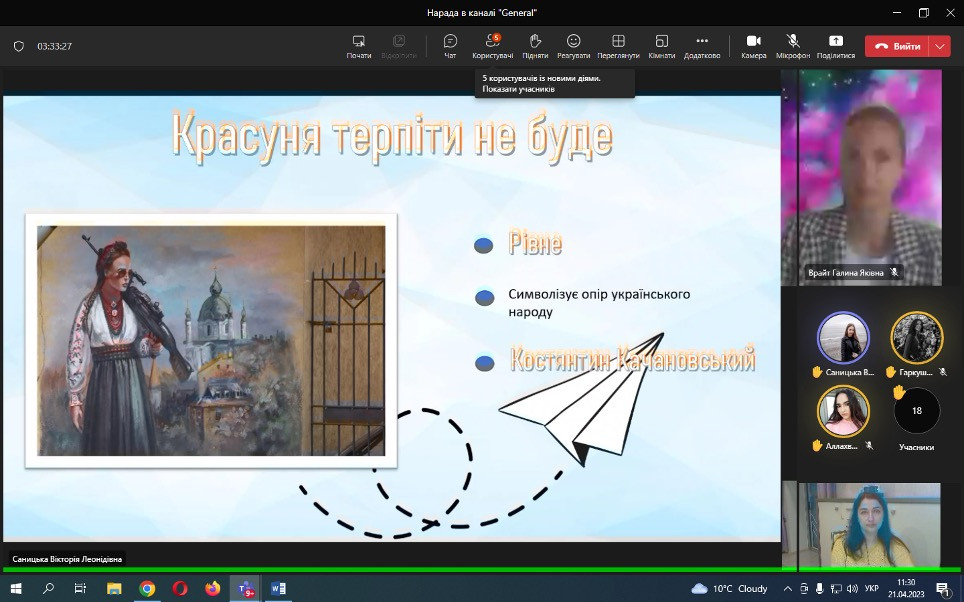The width and height of the screenshot is (964, 602).
Task: Click the Почати share button
Action: (x=358, y=46)
